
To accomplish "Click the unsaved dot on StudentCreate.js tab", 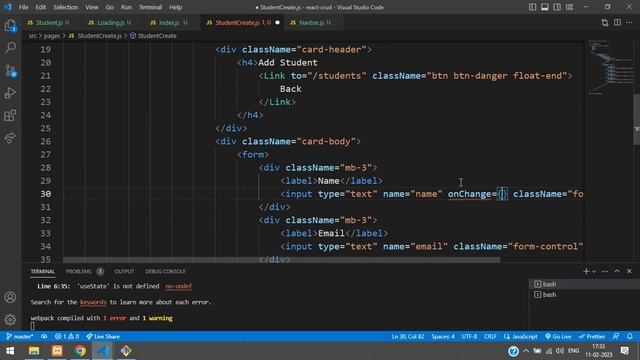I will (x=278, y=22).
